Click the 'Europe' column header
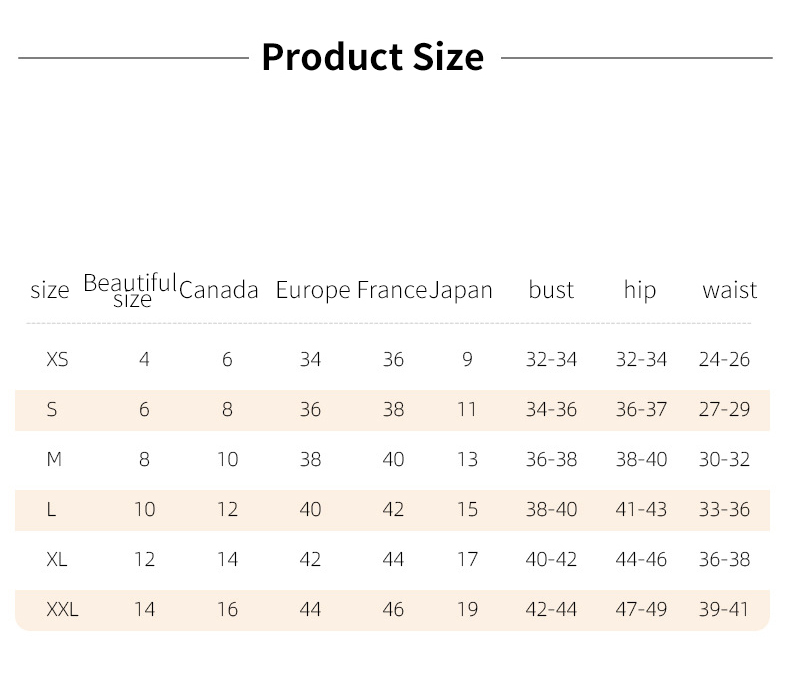The width and height of the screenshot is (790, 681). 312,290
